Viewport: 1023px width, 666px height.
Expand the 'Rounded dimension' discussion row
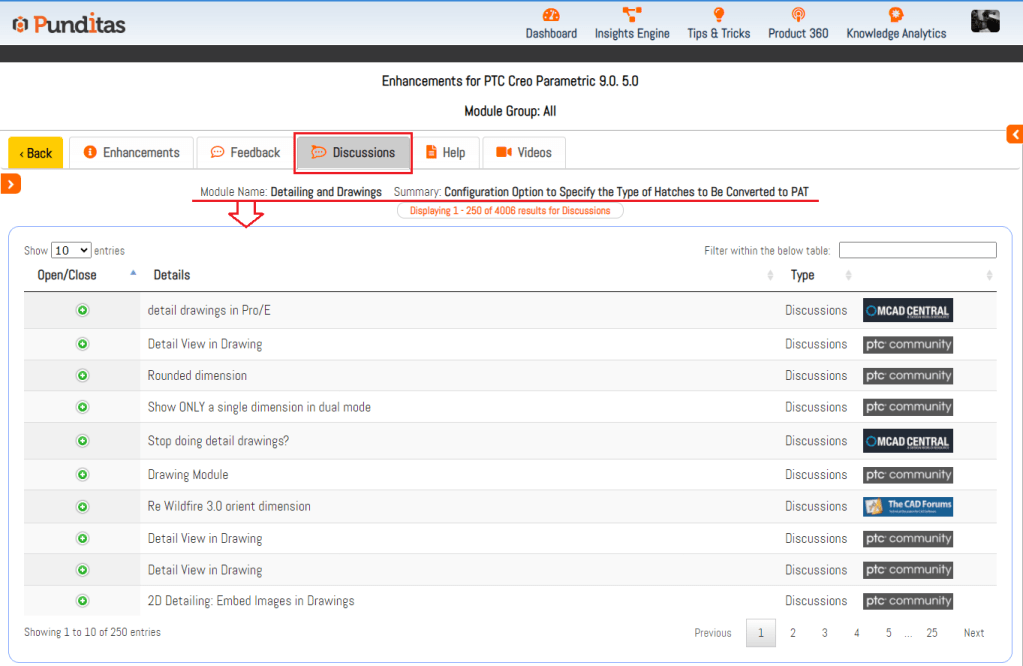82,376
